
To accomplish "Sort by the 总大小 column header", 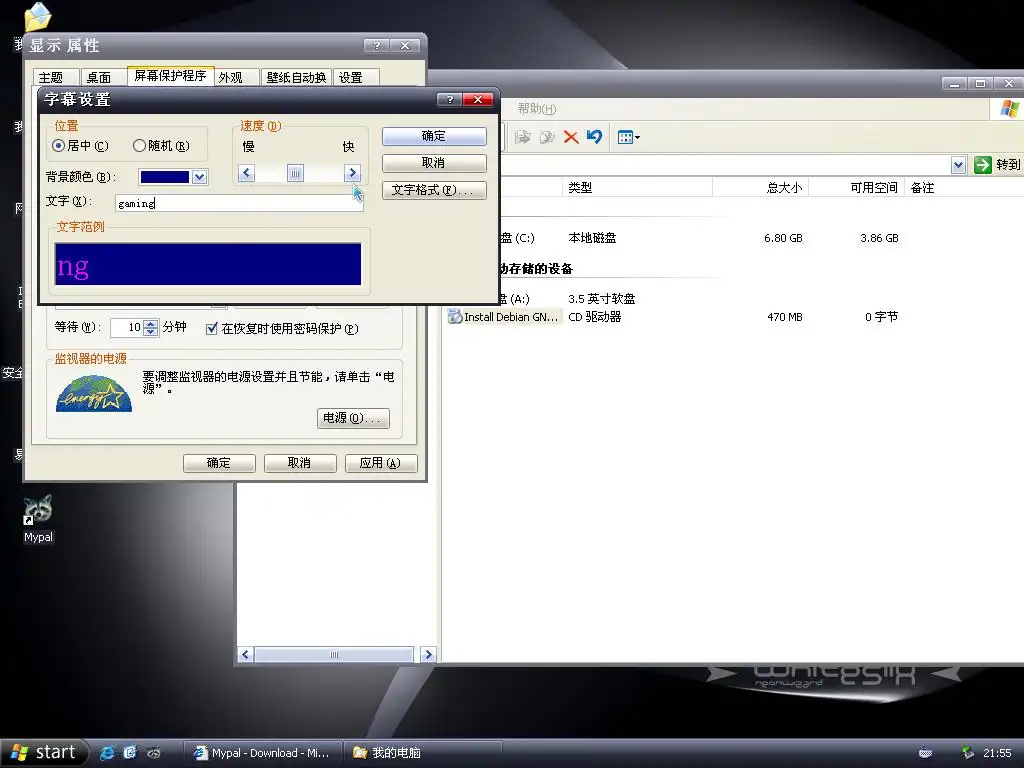I will 761,188.
